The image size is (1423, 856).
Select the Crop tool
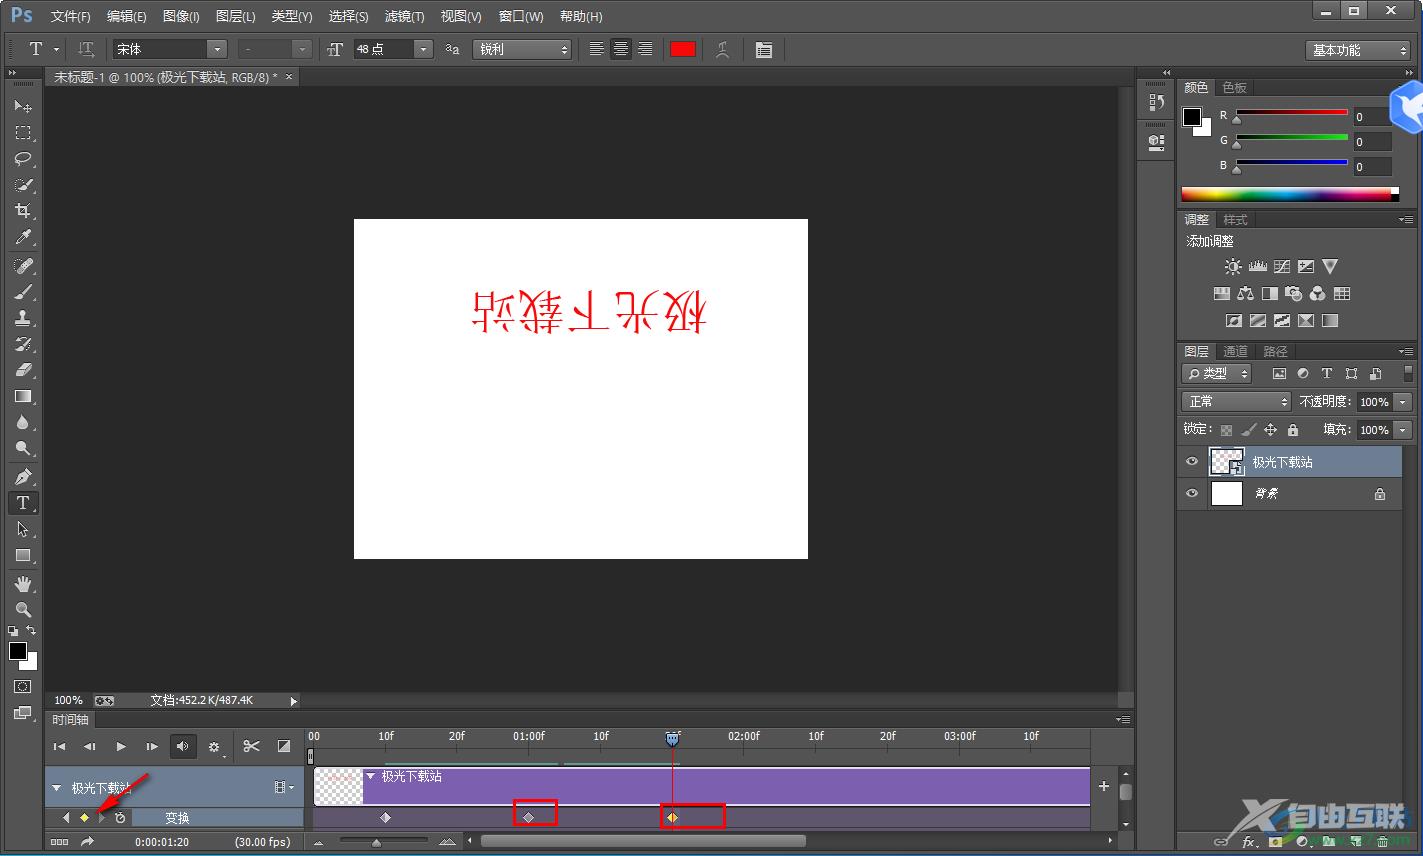click(x=23, y=210)
